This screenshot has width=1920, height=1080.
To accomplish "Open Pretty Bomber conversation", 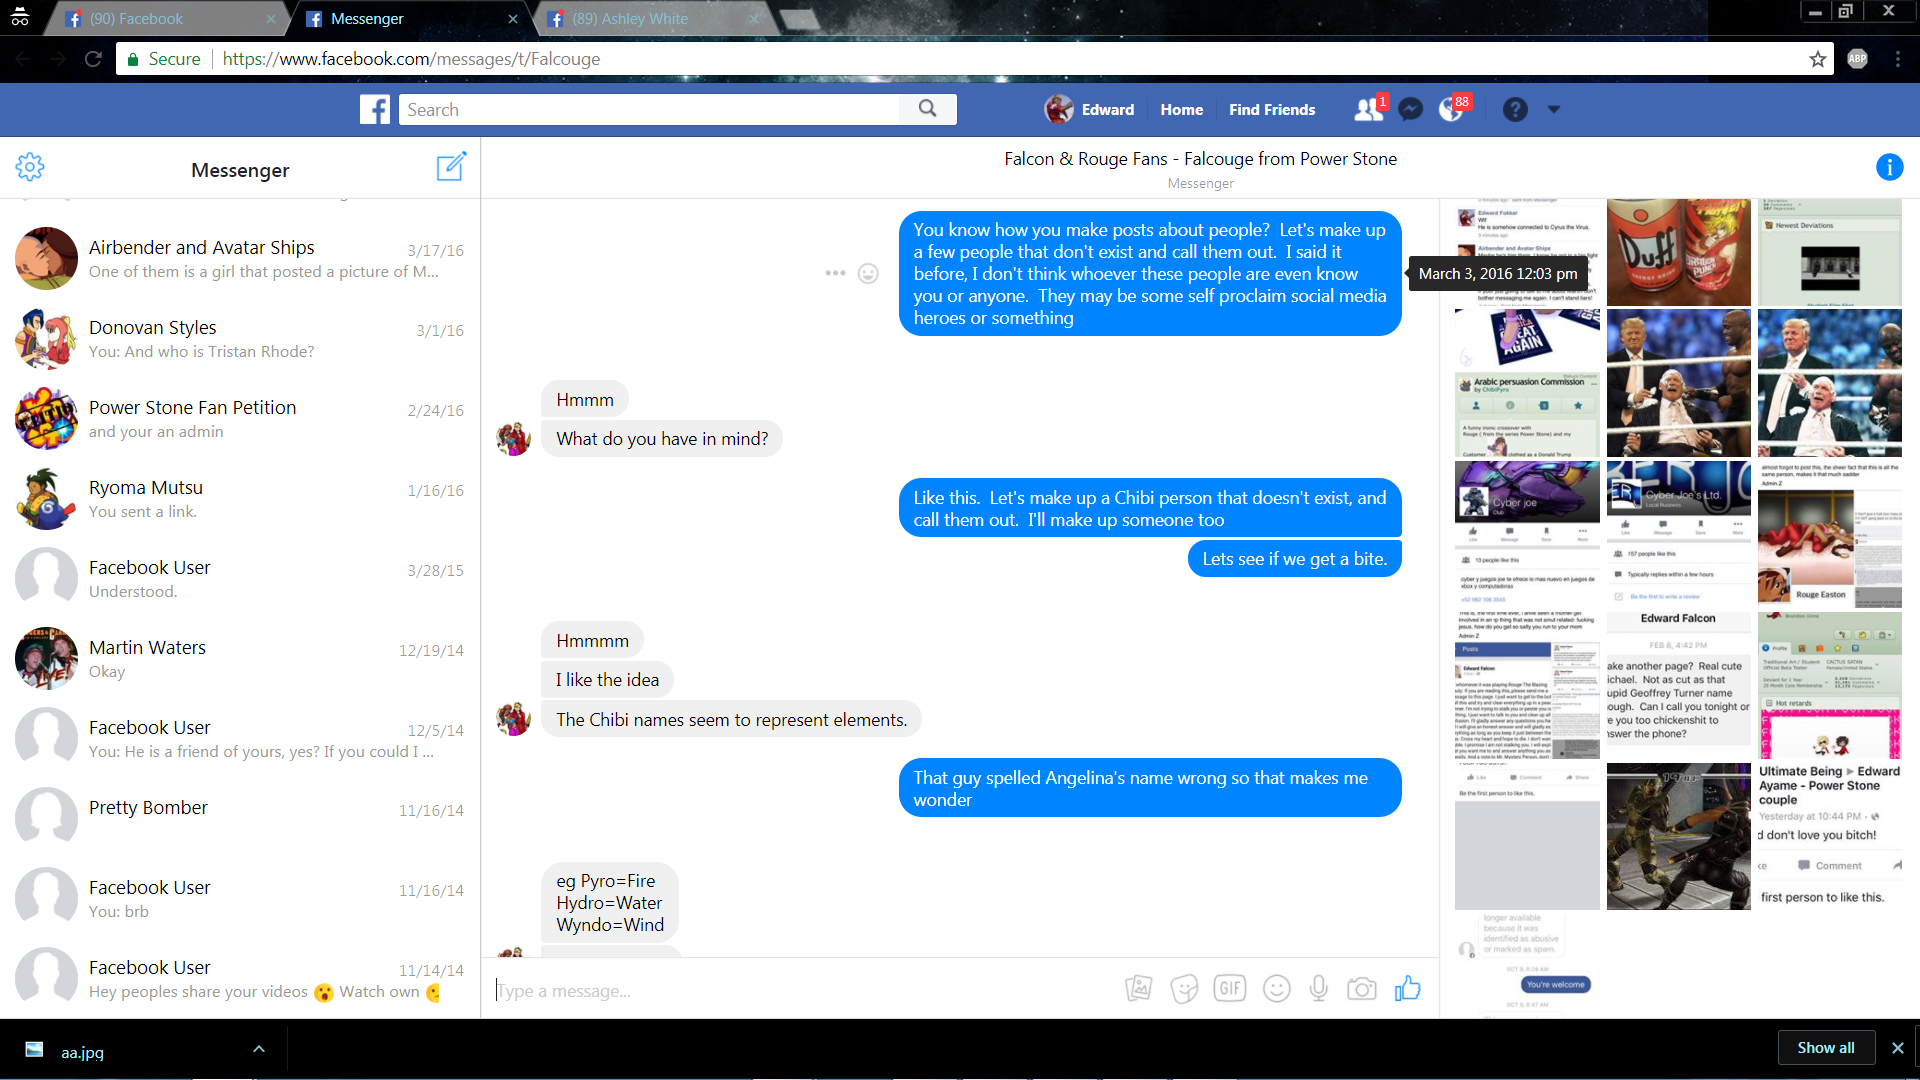I will (x=240, y=818).
